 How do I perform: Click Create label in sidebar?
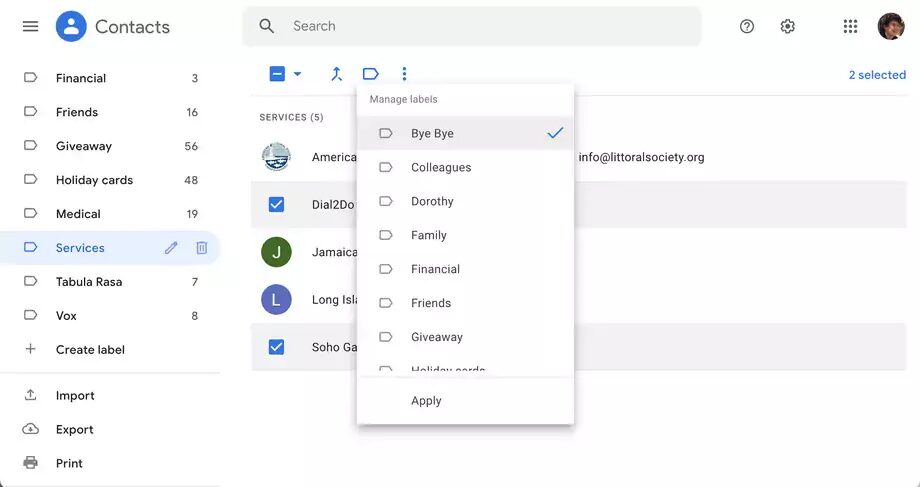tap(90, 350)
